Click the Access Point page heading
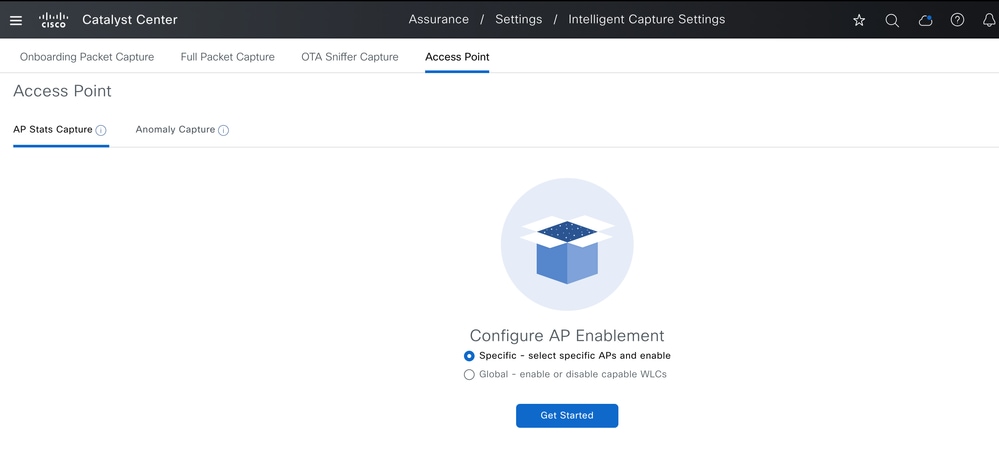 62,91
